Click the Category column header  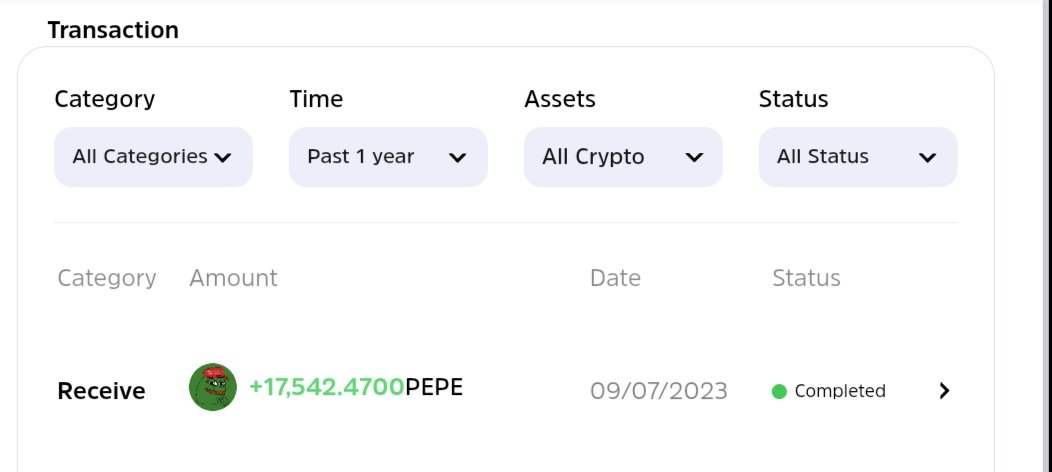point(107,278)
